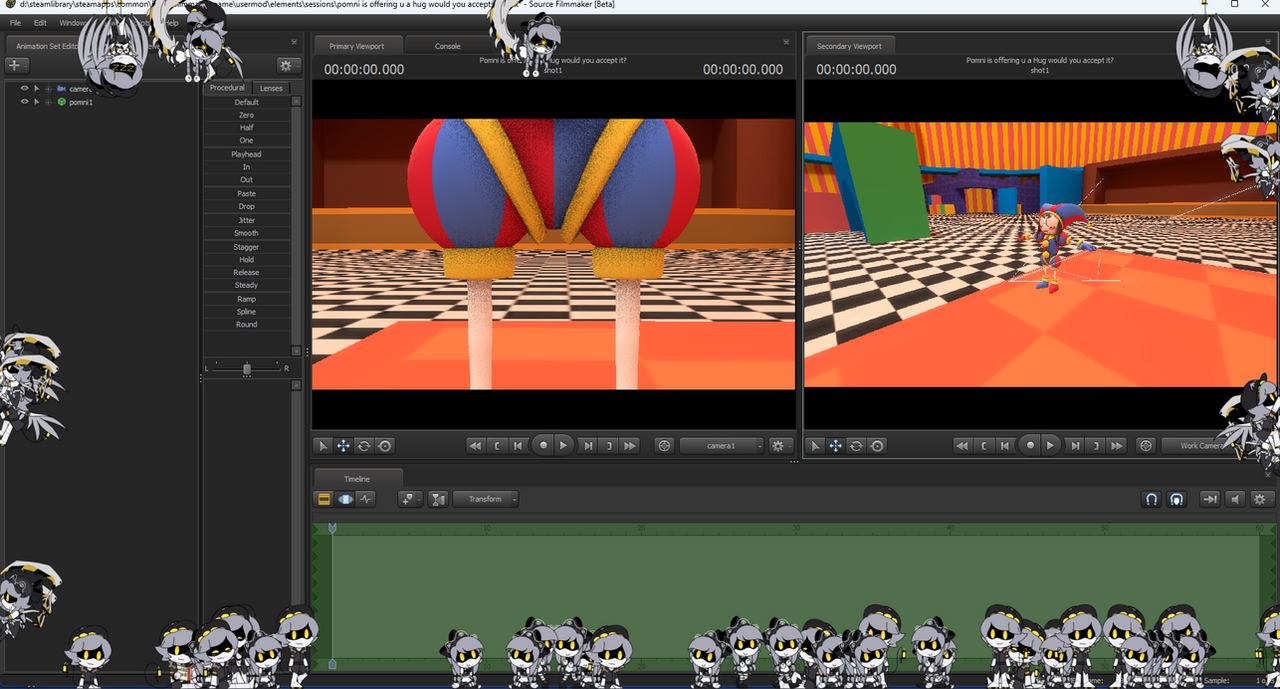Open the Animation Set Editor gear menu

pyautogui.click(x=288, y=65)
